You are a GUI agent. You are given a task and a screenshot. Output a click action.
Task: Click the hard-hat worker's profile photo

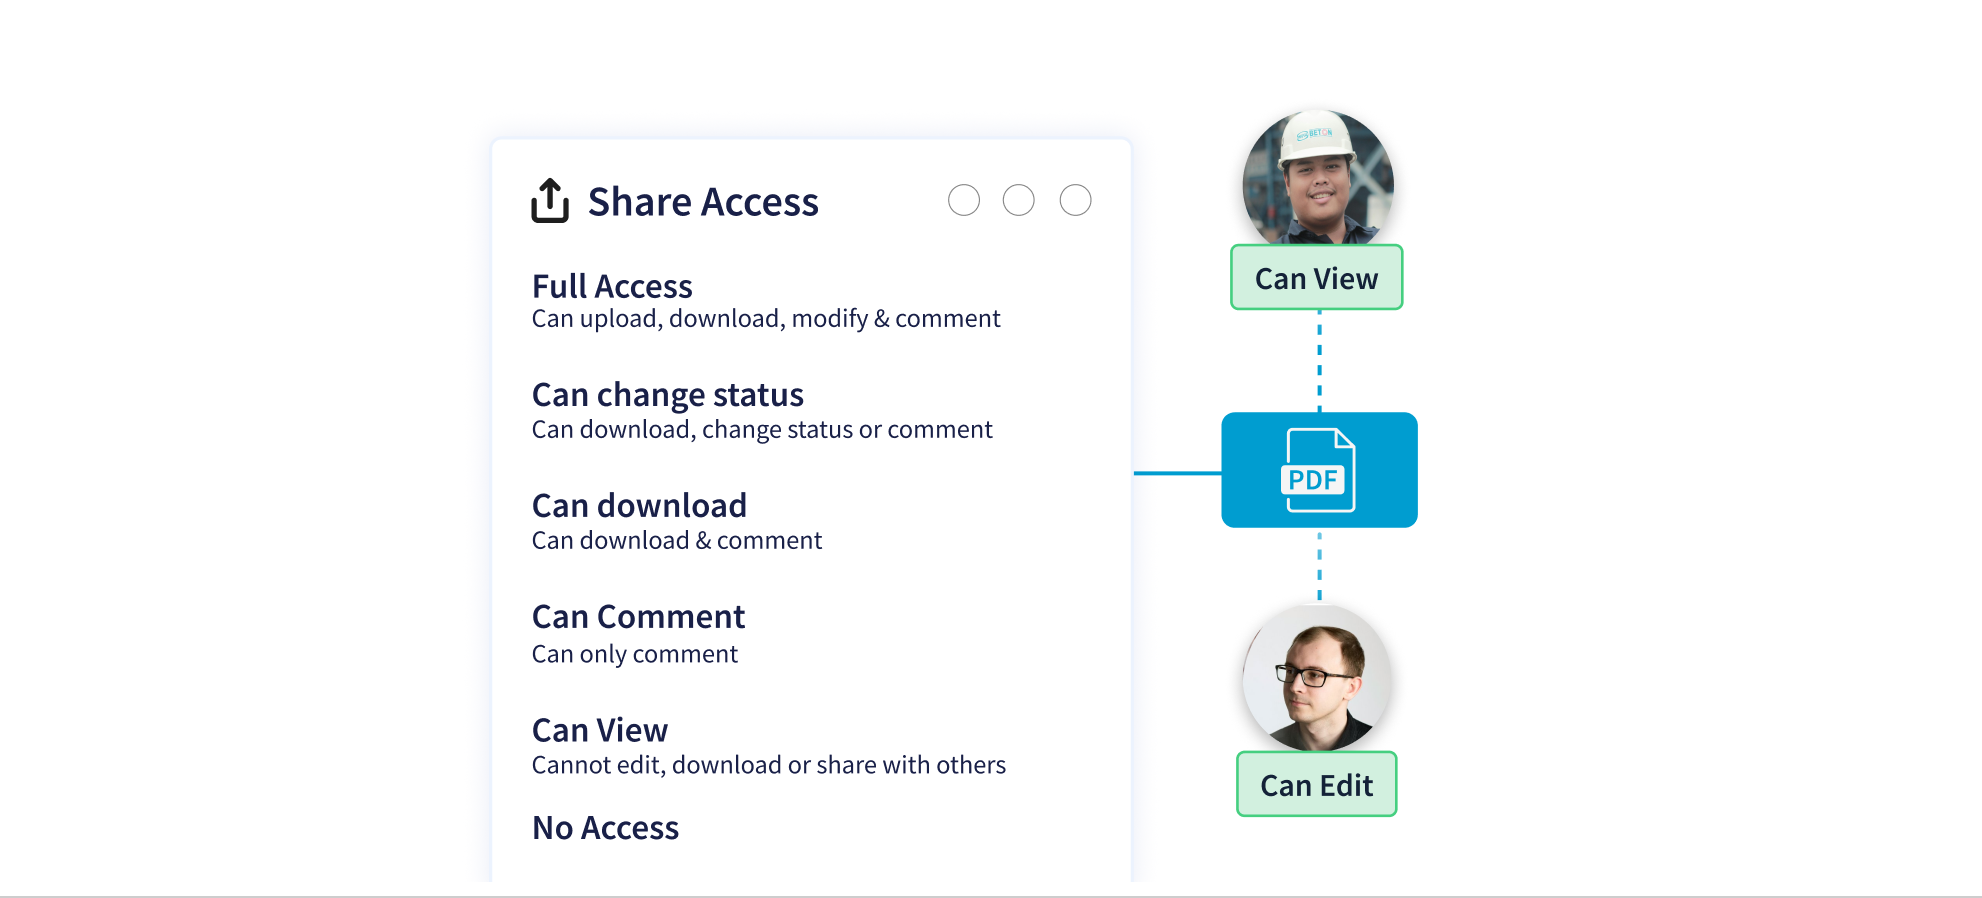1318,178
